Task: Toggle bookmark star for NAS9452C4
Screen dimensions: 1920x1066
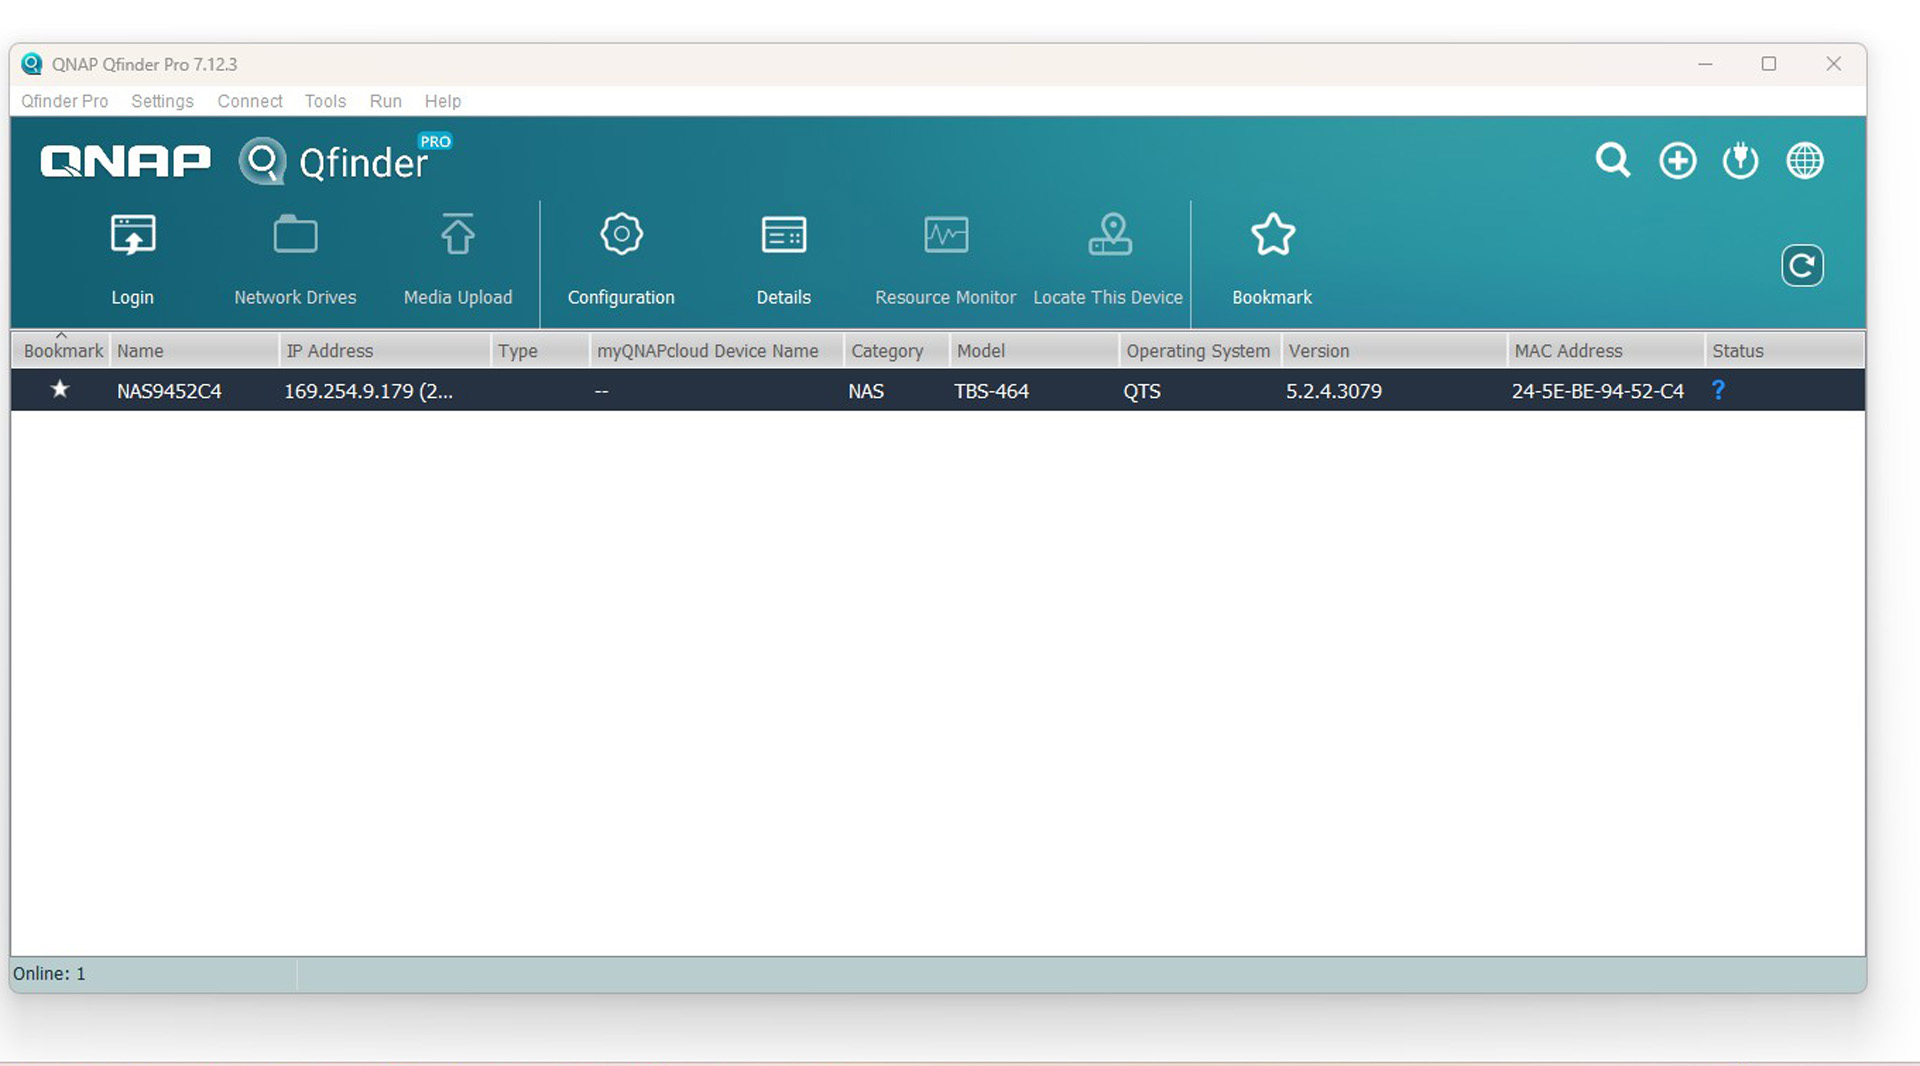Action: pos(60,390)
